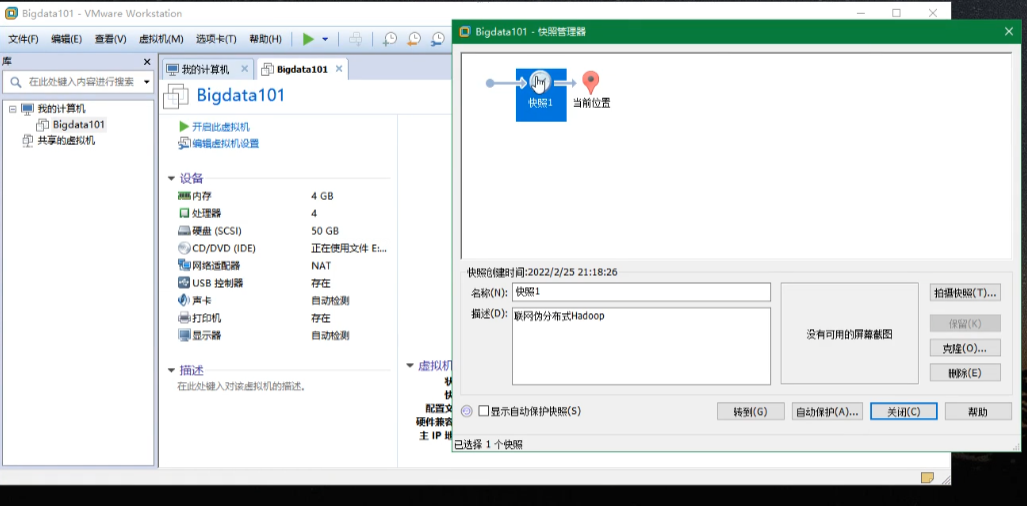Screen dimensions: 1027x506
Task: Click the 删除(E) button
Action: coord(965,372)
